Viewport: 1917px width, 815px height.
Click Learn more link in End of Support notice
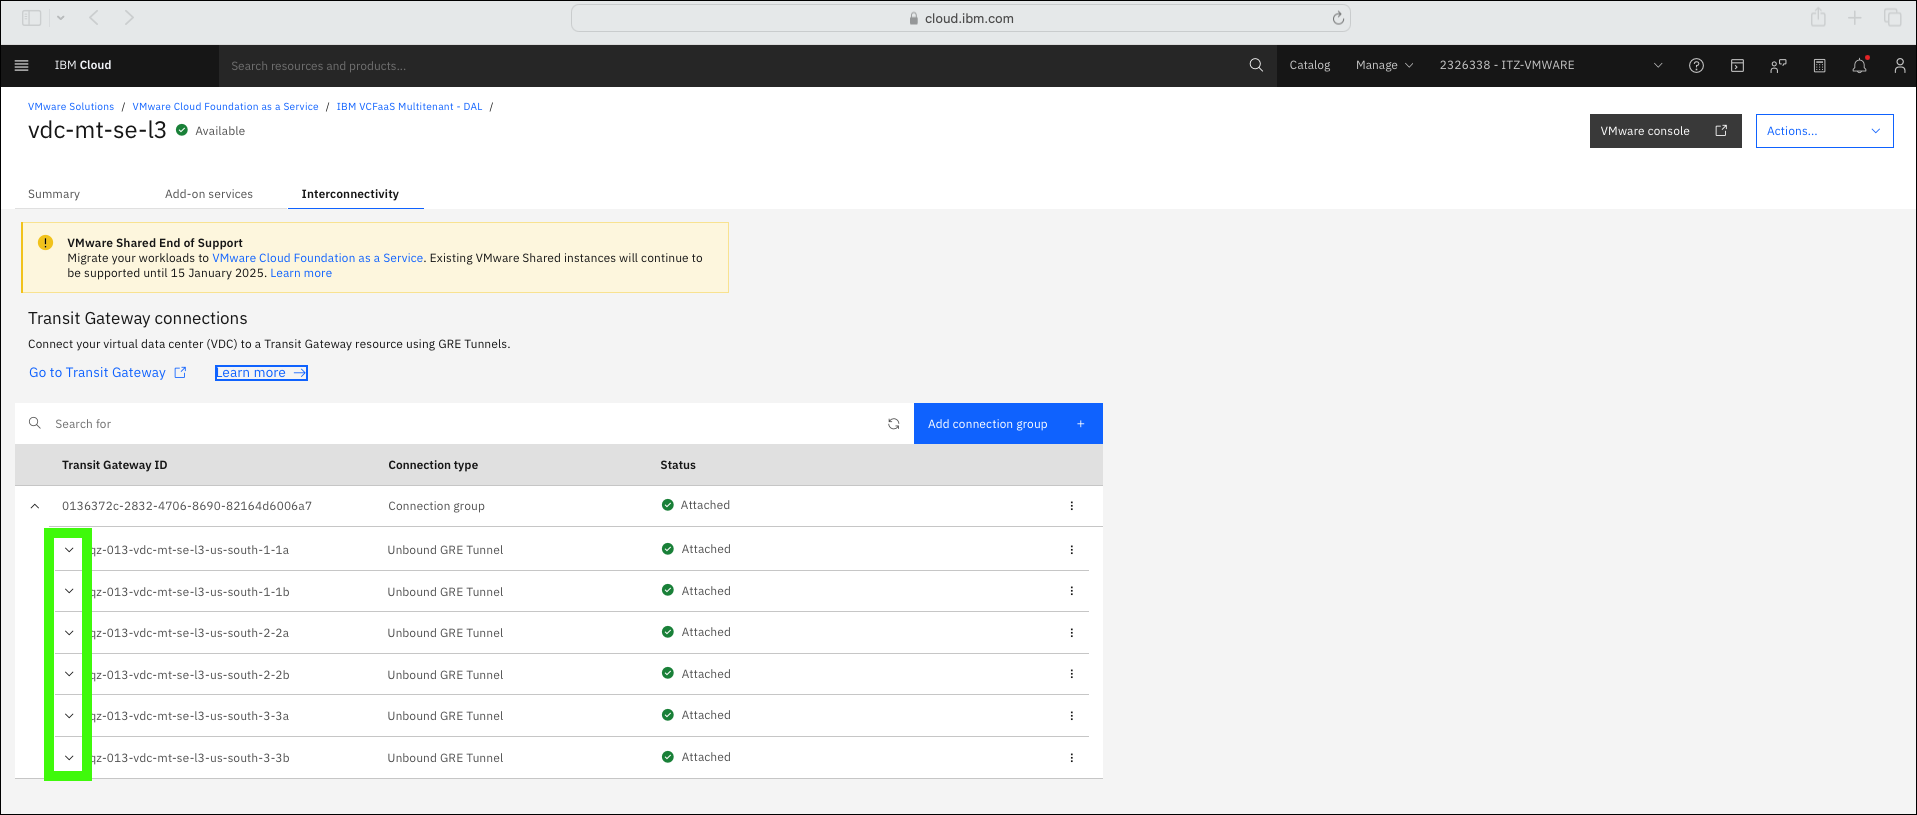pos(301,273)
